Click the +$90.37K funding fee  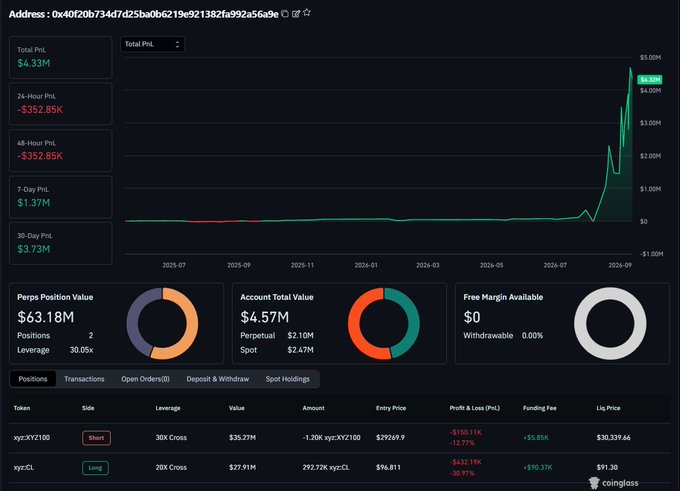tap(538, 468)
